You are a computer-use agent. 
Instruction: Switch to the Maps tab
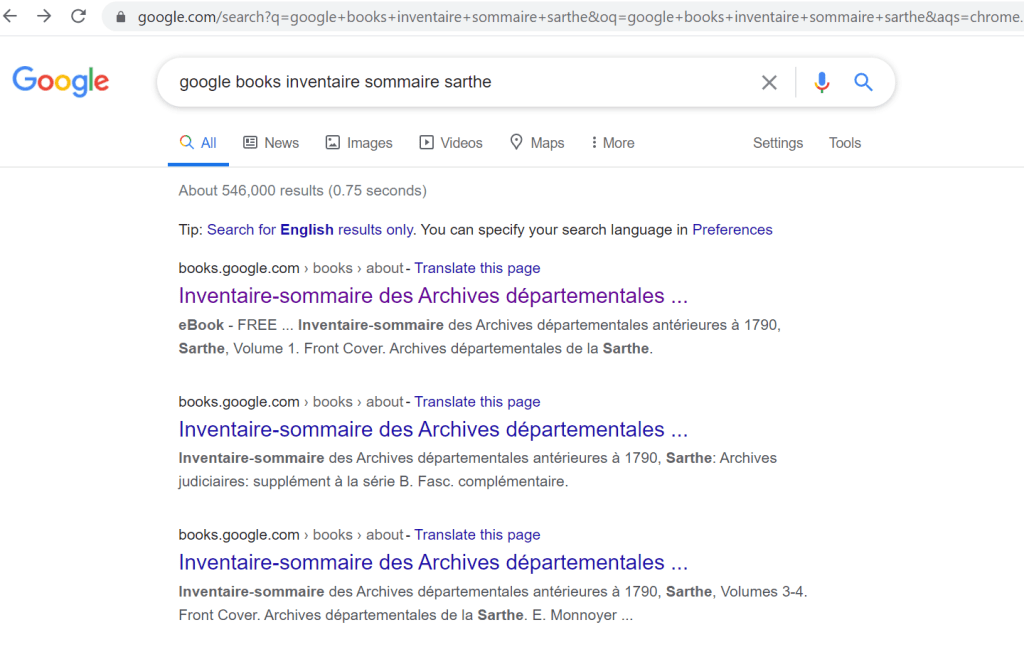click(x=537, y=143)
